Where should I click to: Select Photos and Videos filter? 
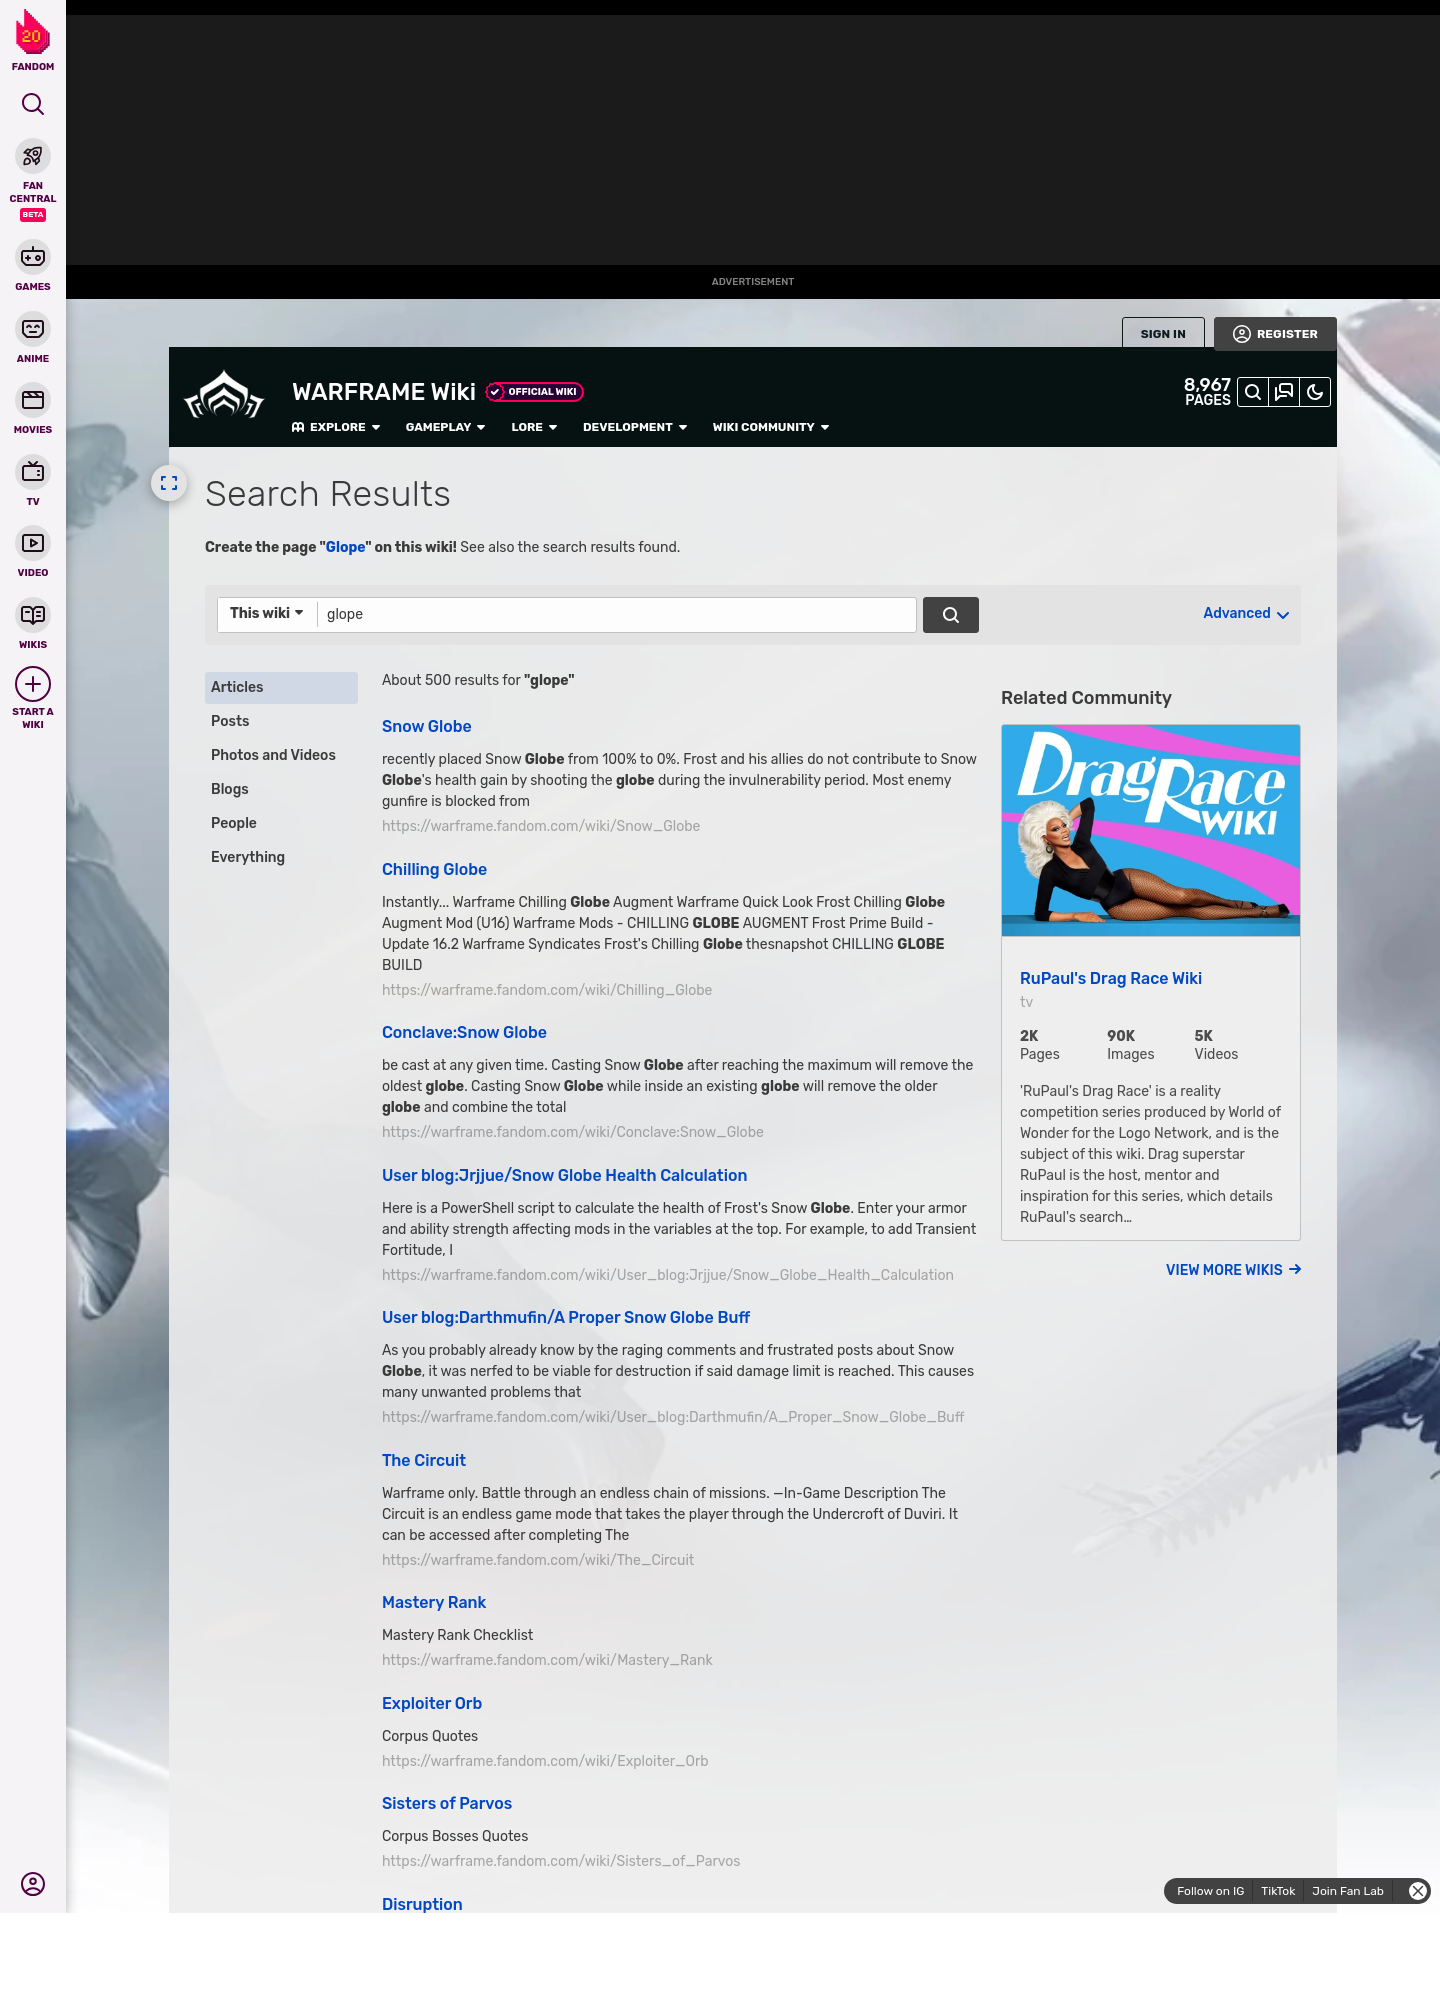(281, 755)
